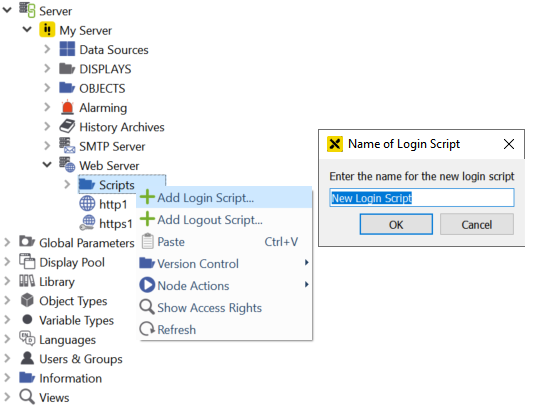Expand the Data Sources node

pos(47,49)
